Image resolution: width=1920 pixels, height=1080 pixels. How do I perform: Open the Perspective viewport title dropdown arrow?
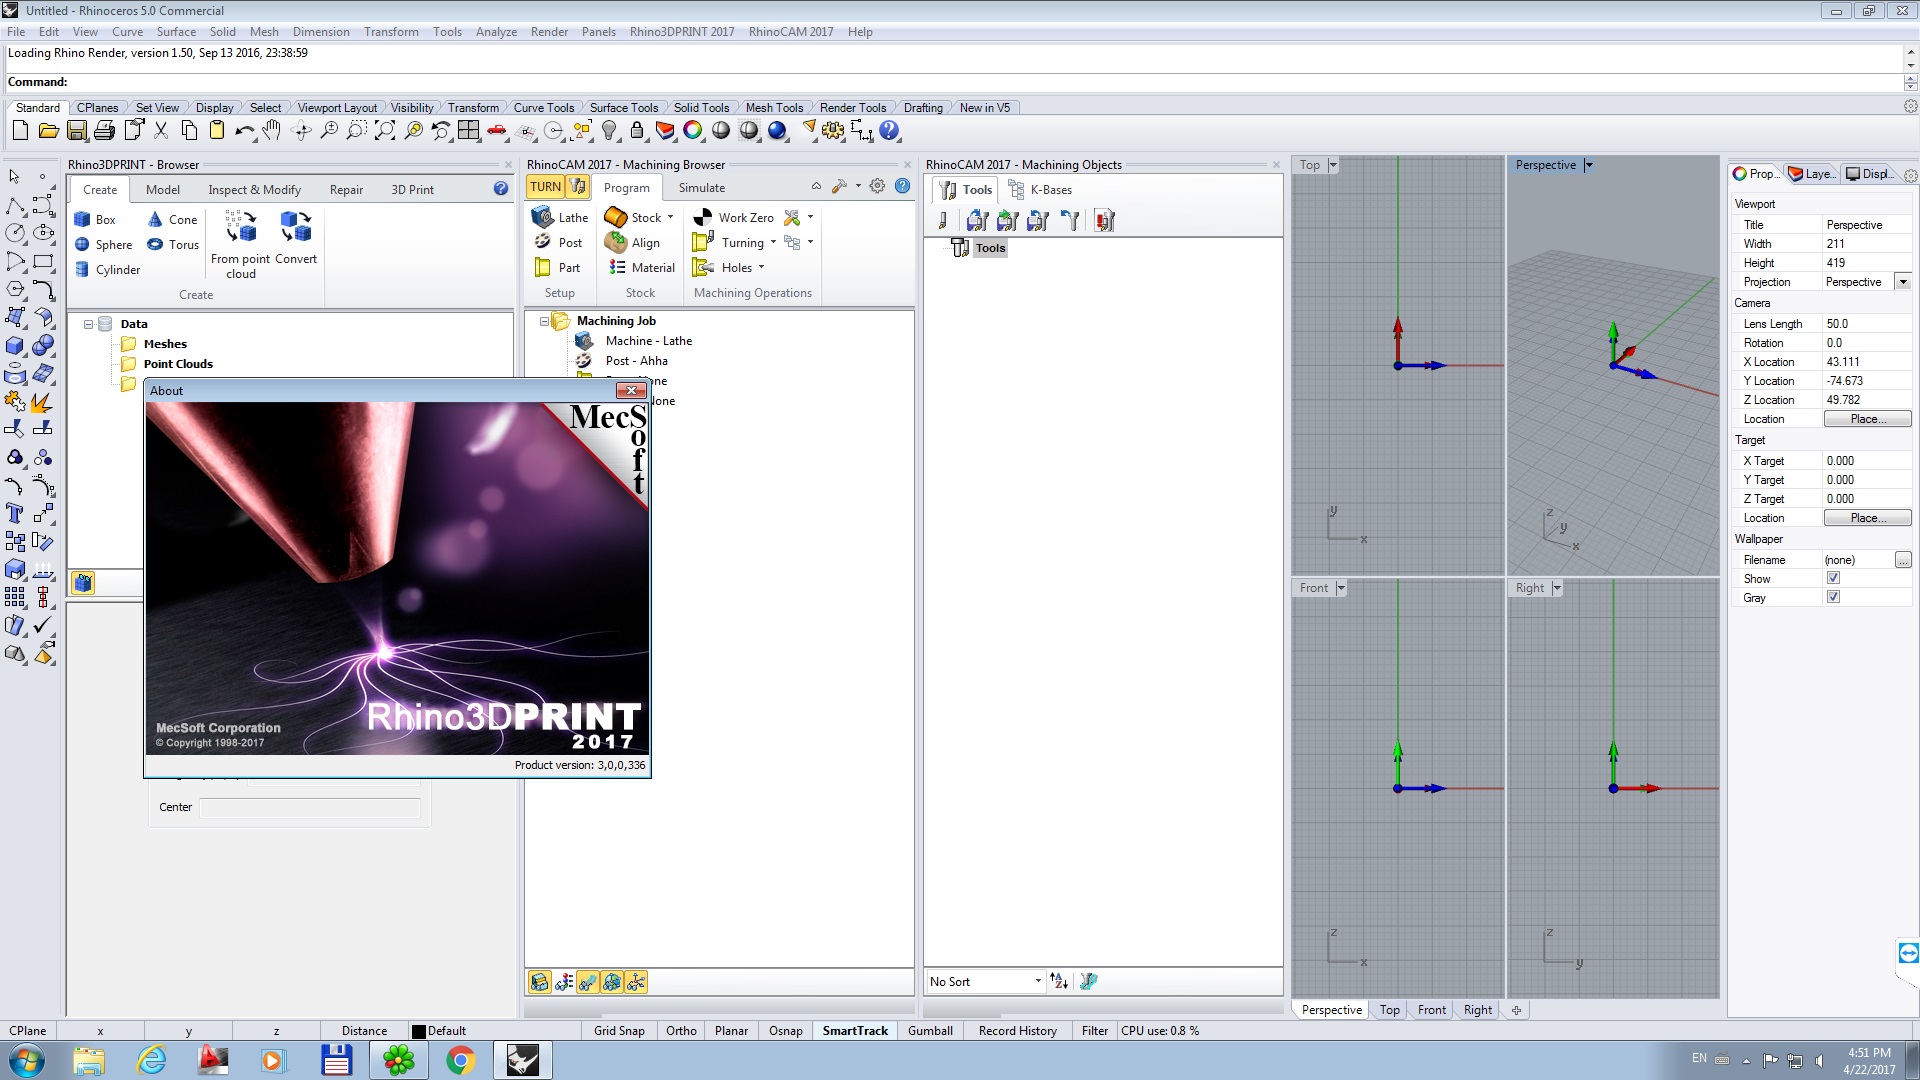point(1588,165)
